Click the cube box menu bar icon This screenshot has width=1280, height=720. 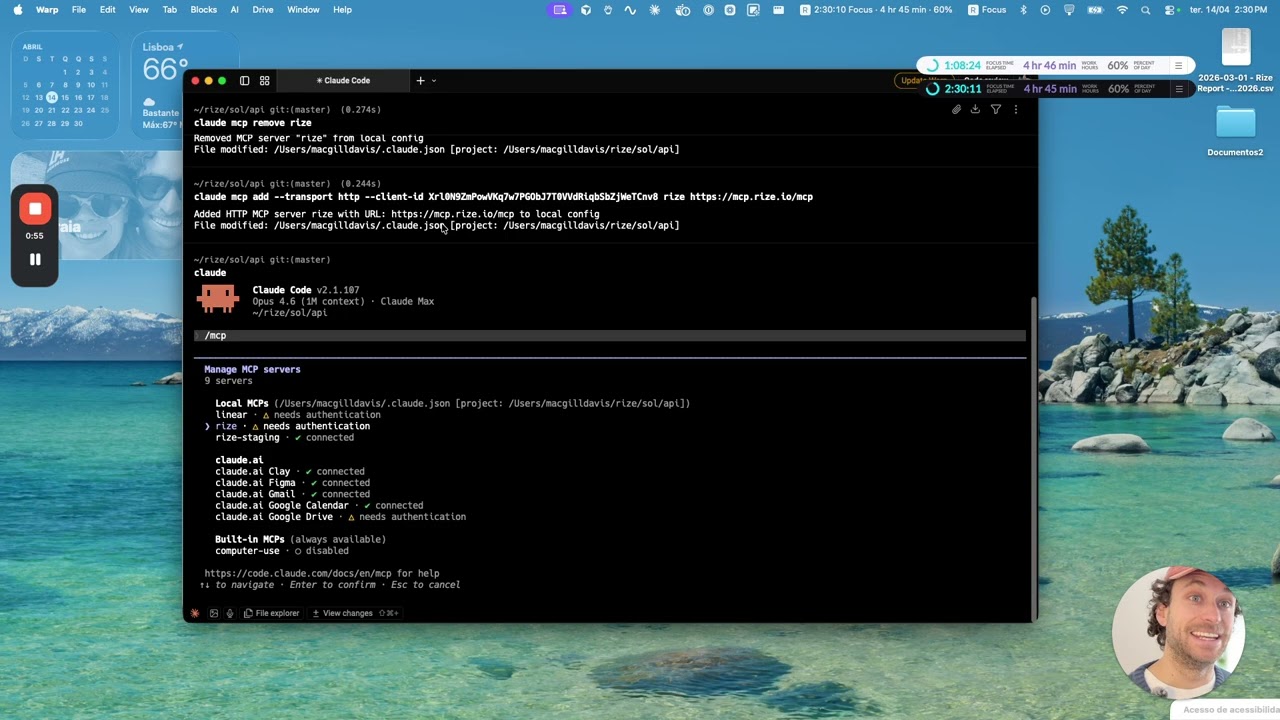586,9
